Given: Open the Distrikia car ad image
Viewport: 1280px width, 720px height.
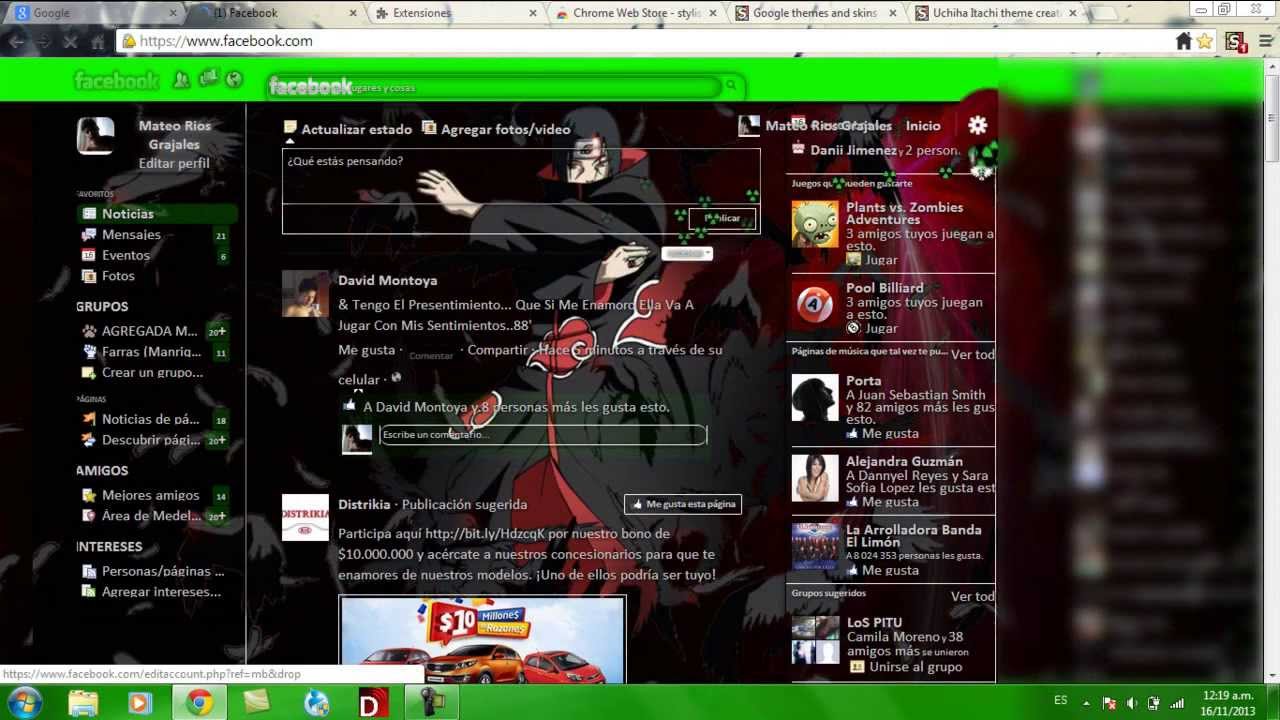Looking at the screenshot, I should [x=482, y=639].
